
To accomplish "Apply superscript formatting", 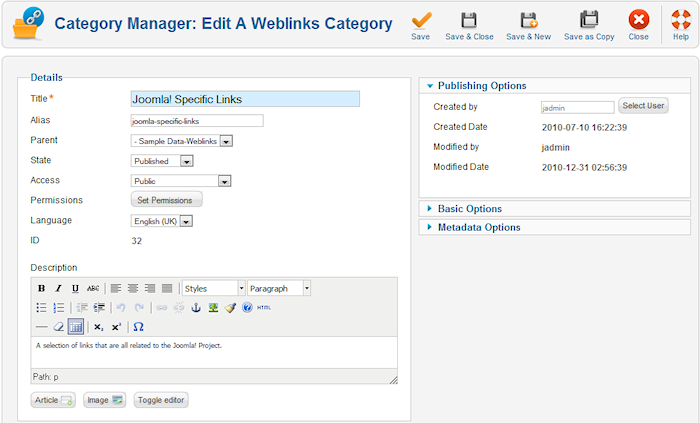I will [x=116, y=327].
